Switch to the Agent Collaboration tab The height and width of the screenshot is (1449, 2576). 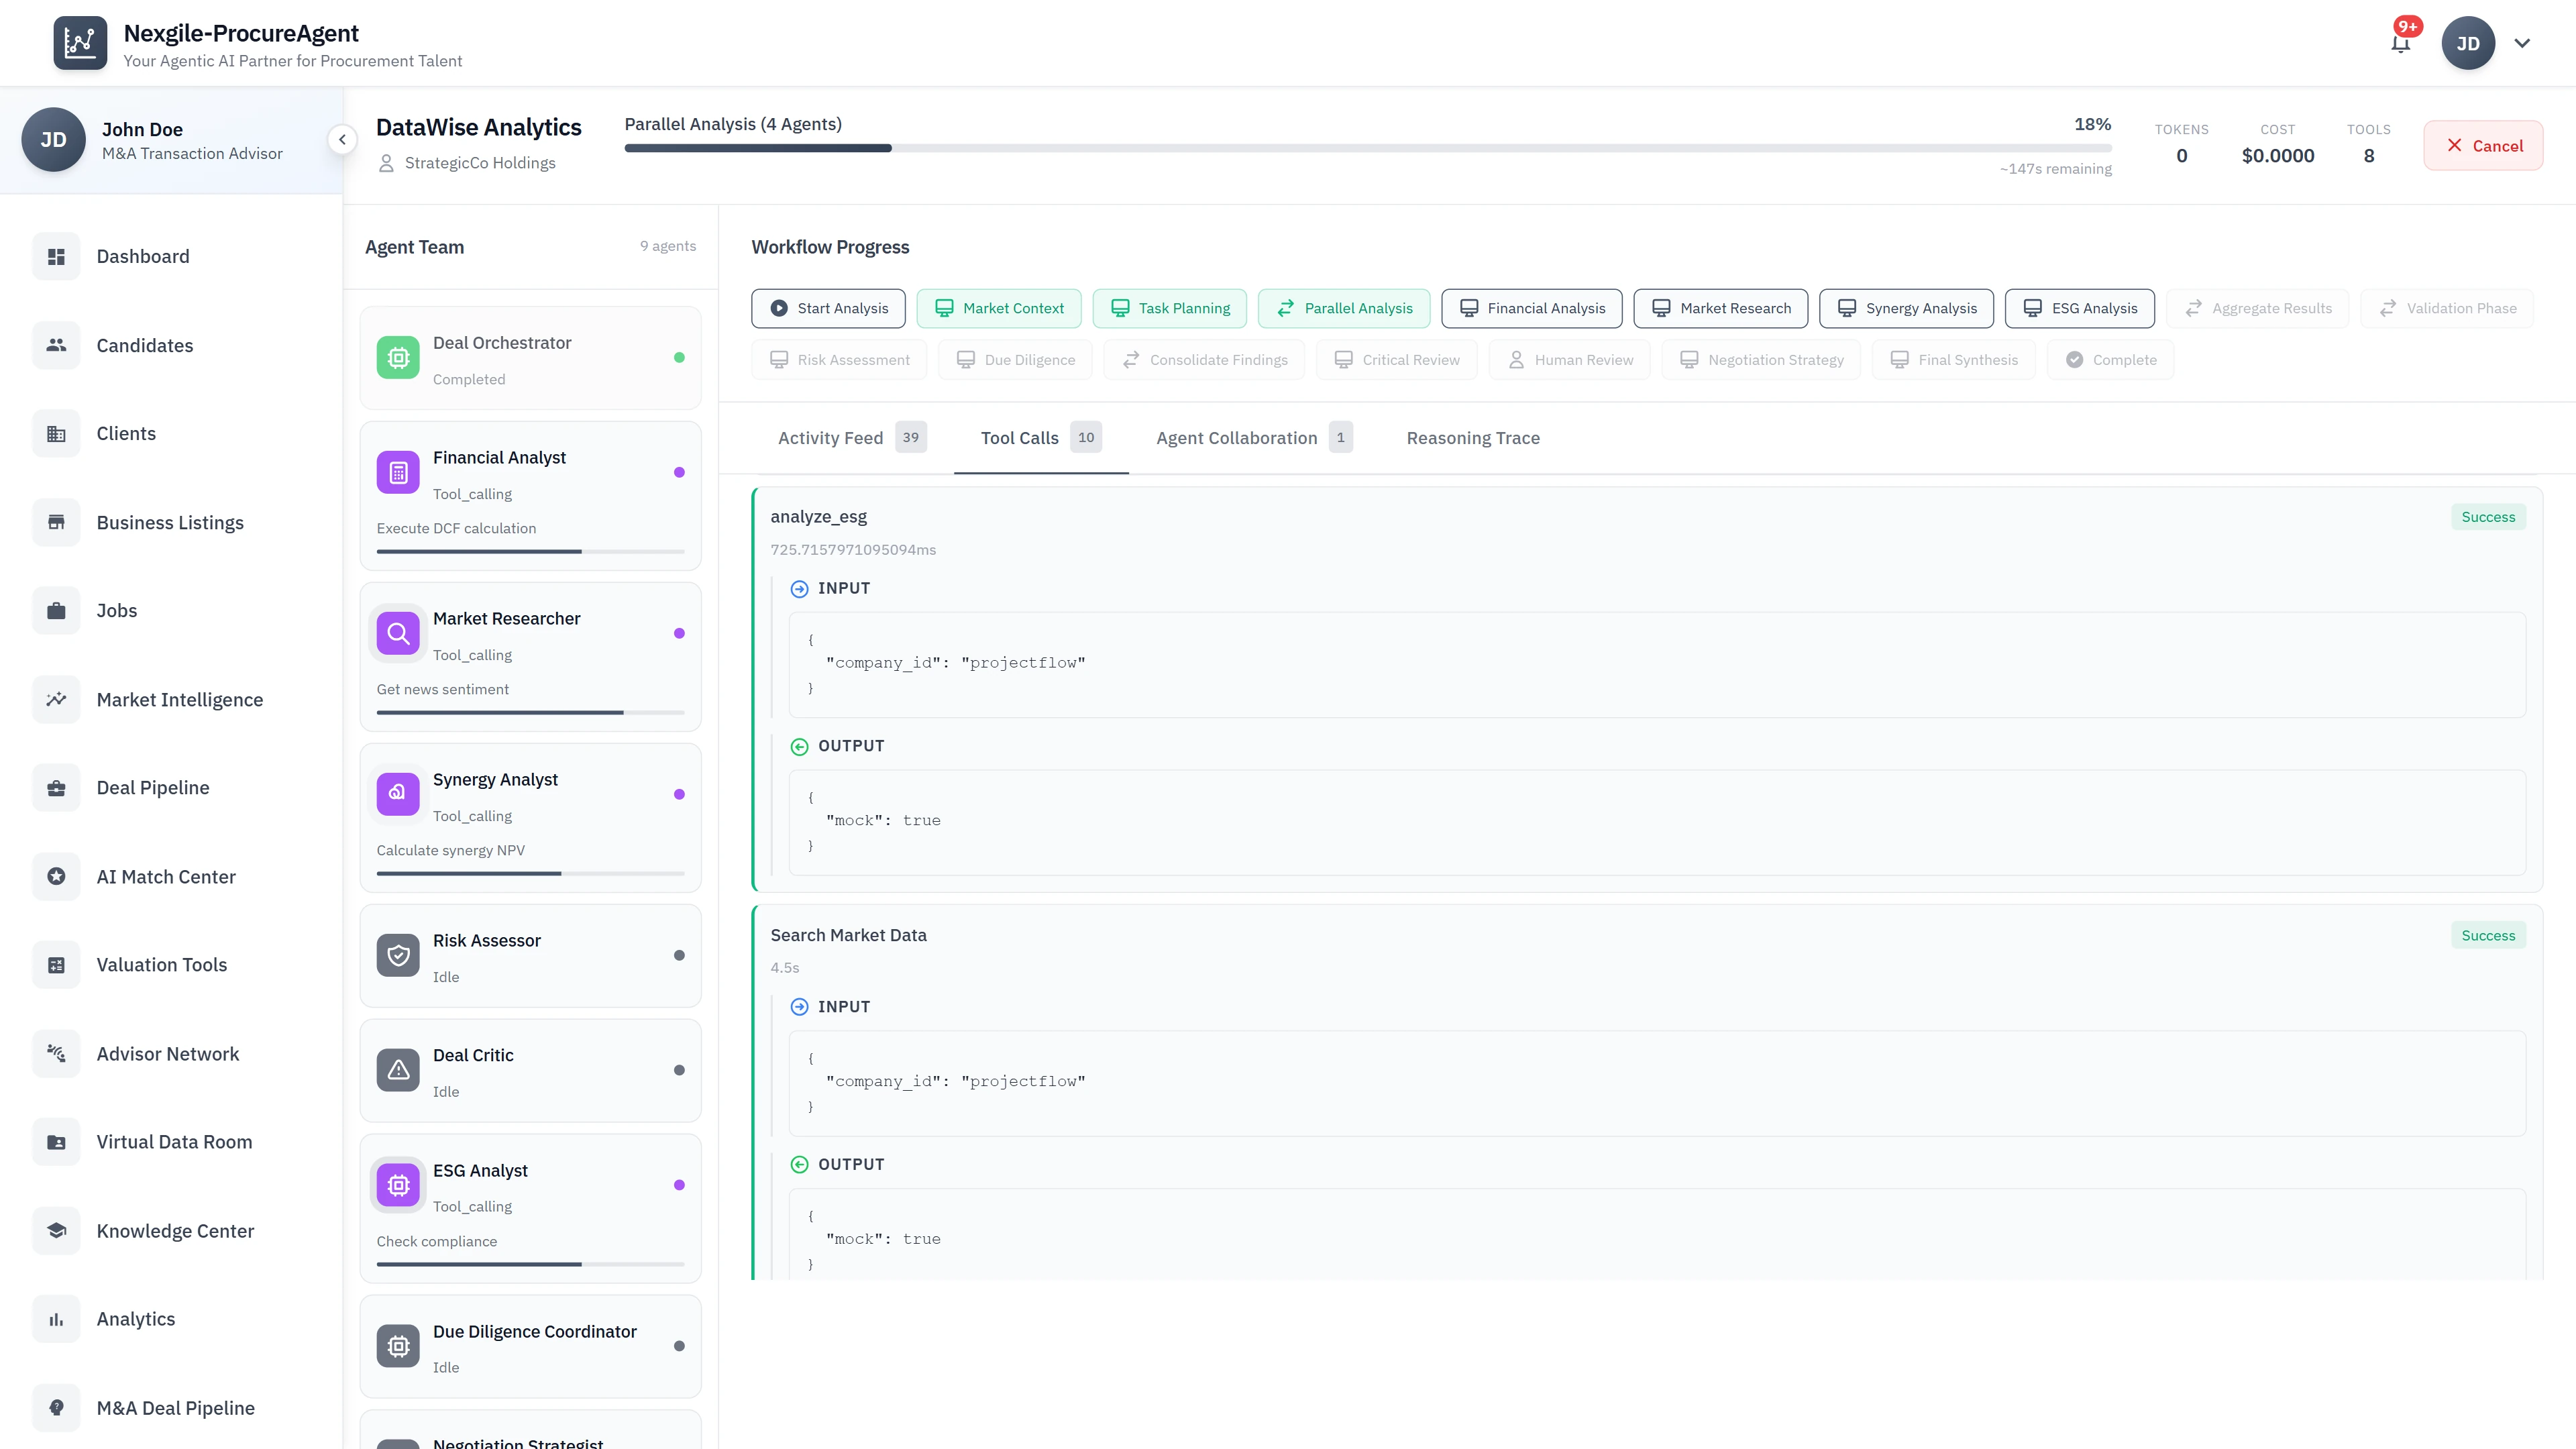tap(1237, 437)
